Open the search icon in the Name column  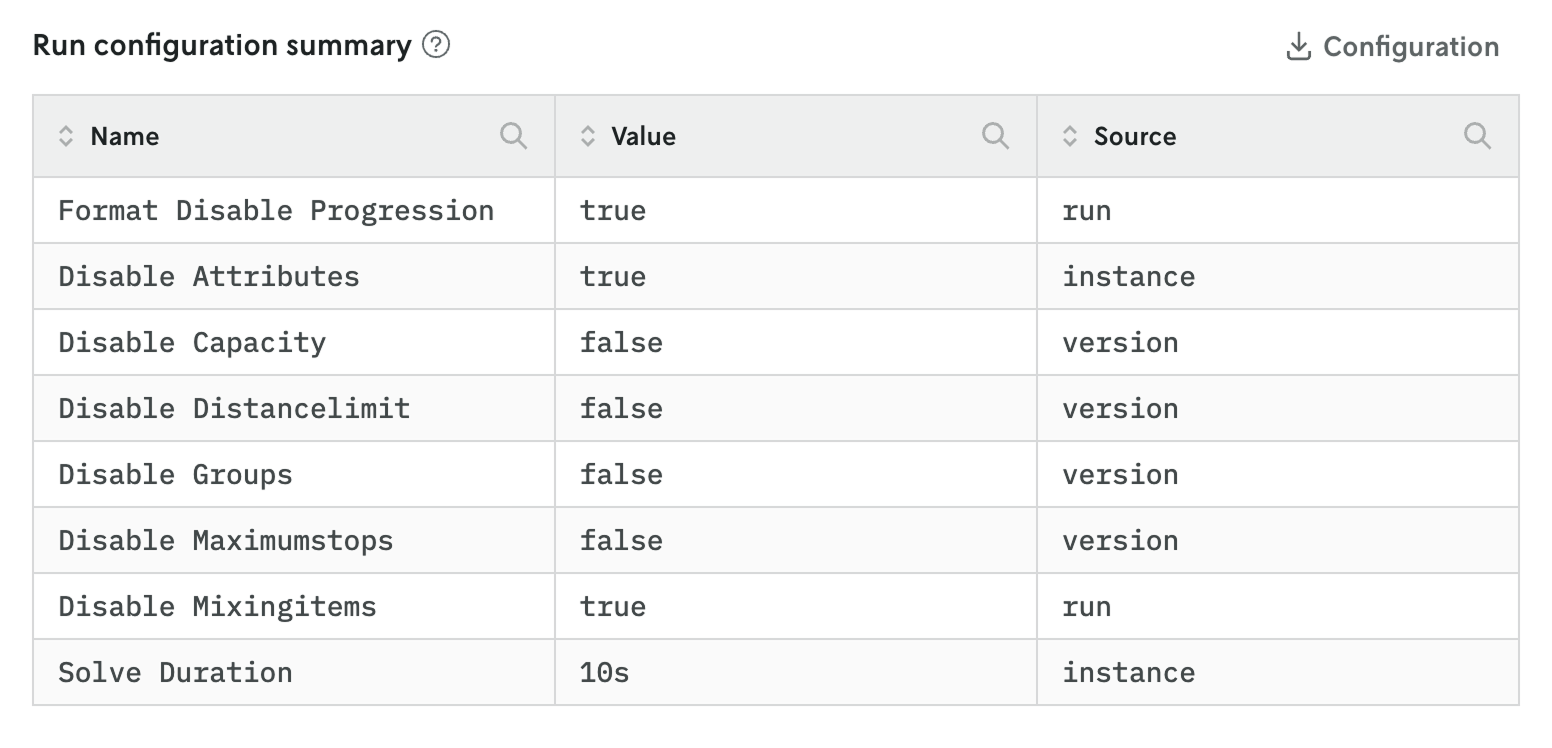pos(513,136)
